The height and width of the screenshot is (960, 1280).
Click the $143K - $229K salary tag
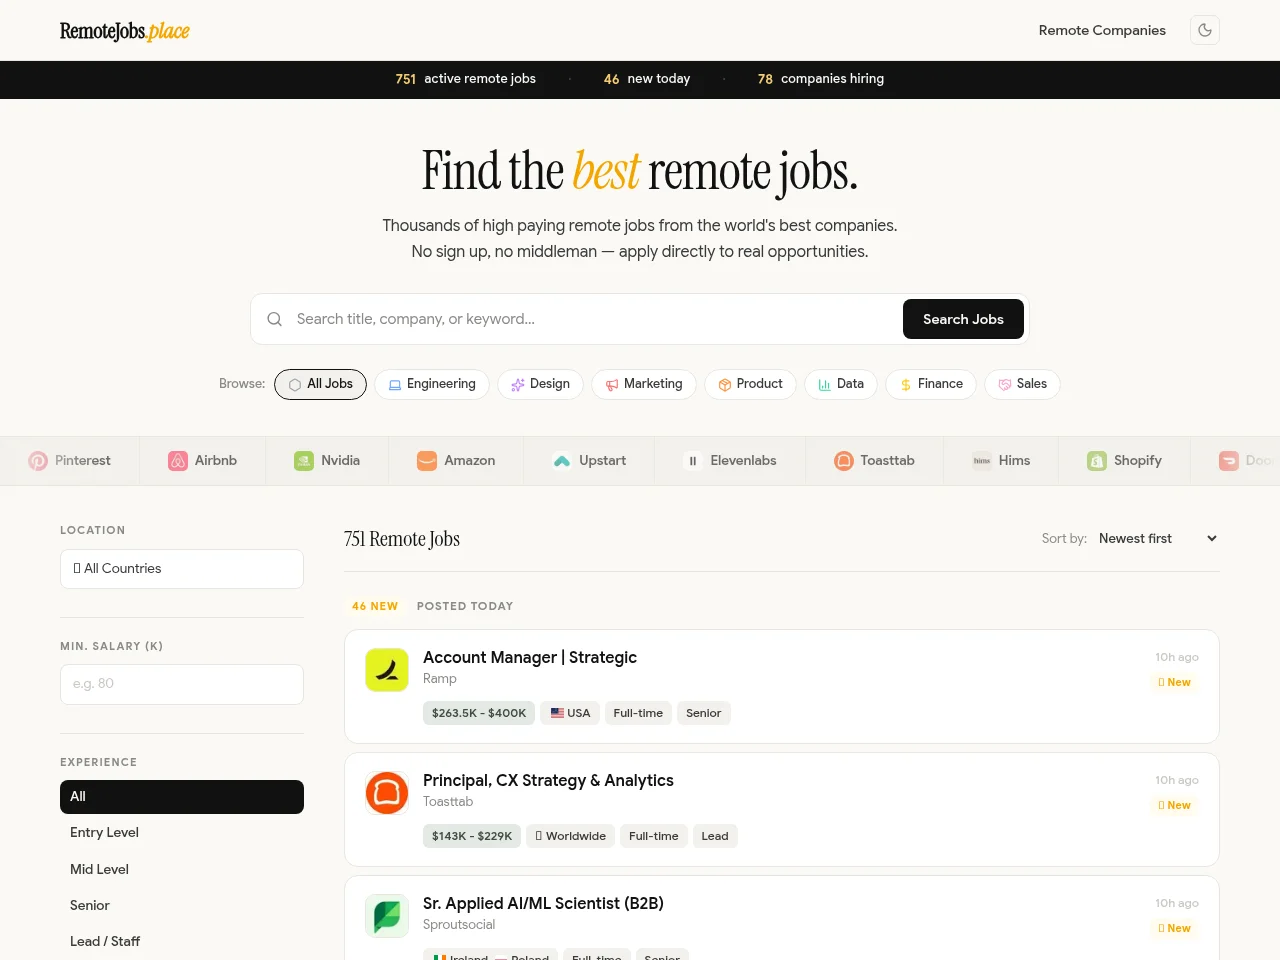point(472,836)
